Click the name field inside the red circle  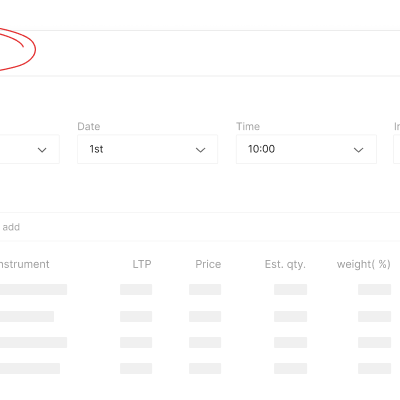pos(200,53)
